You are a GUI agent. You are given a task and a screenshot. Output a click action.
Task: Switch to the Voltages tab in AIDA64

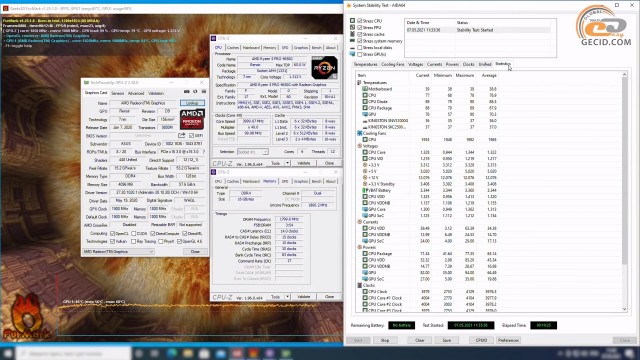416,64
